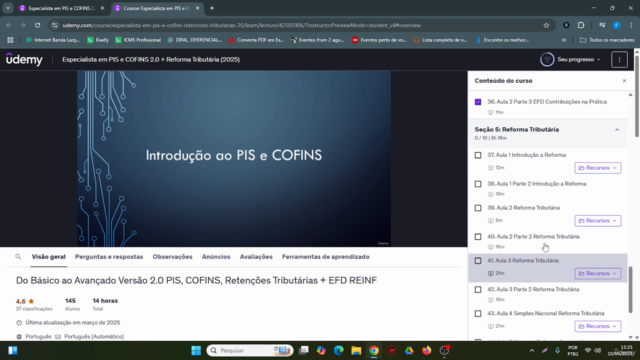Check lecture 37 Aula 1 Introdução a Reforma
Viewport: 640px width, 360px height.
coord(478,155)
